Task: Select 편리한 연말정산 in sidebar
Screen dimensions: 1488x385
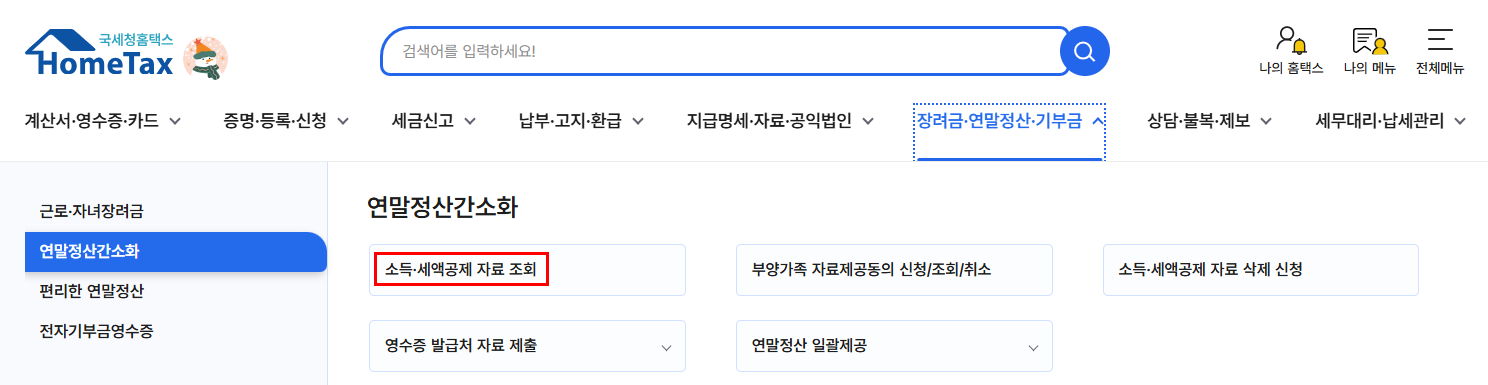Action: click(92, 292)
